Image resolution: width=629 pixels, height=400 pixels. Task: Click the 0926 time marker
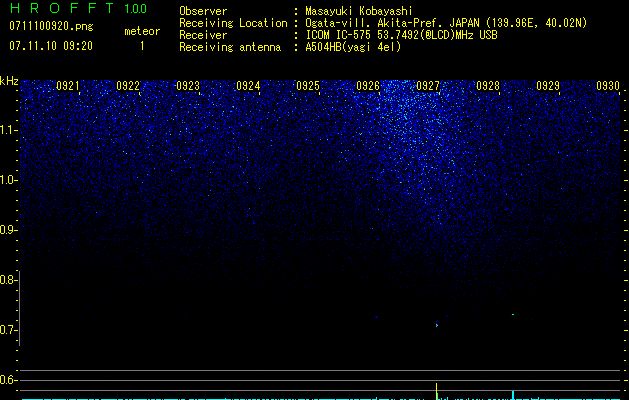tap(368, 86)
